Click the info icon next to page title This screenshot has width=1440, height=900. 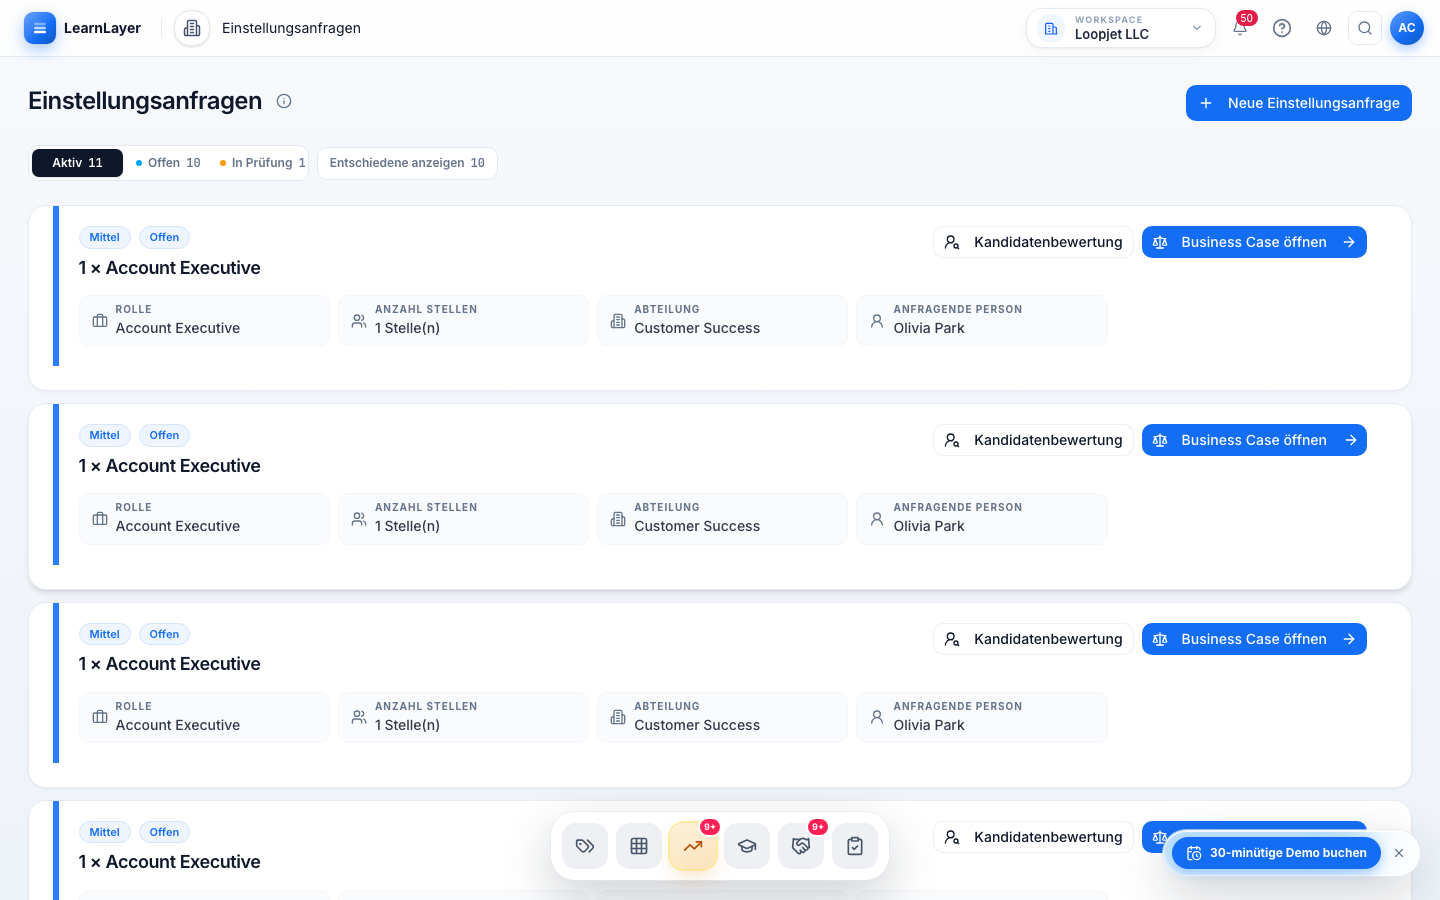pos(284,101)
